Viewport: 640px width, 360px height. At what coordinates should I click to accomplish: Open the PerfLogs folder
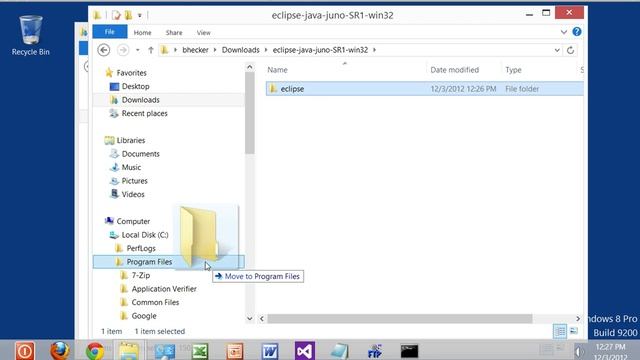[141, 248]
